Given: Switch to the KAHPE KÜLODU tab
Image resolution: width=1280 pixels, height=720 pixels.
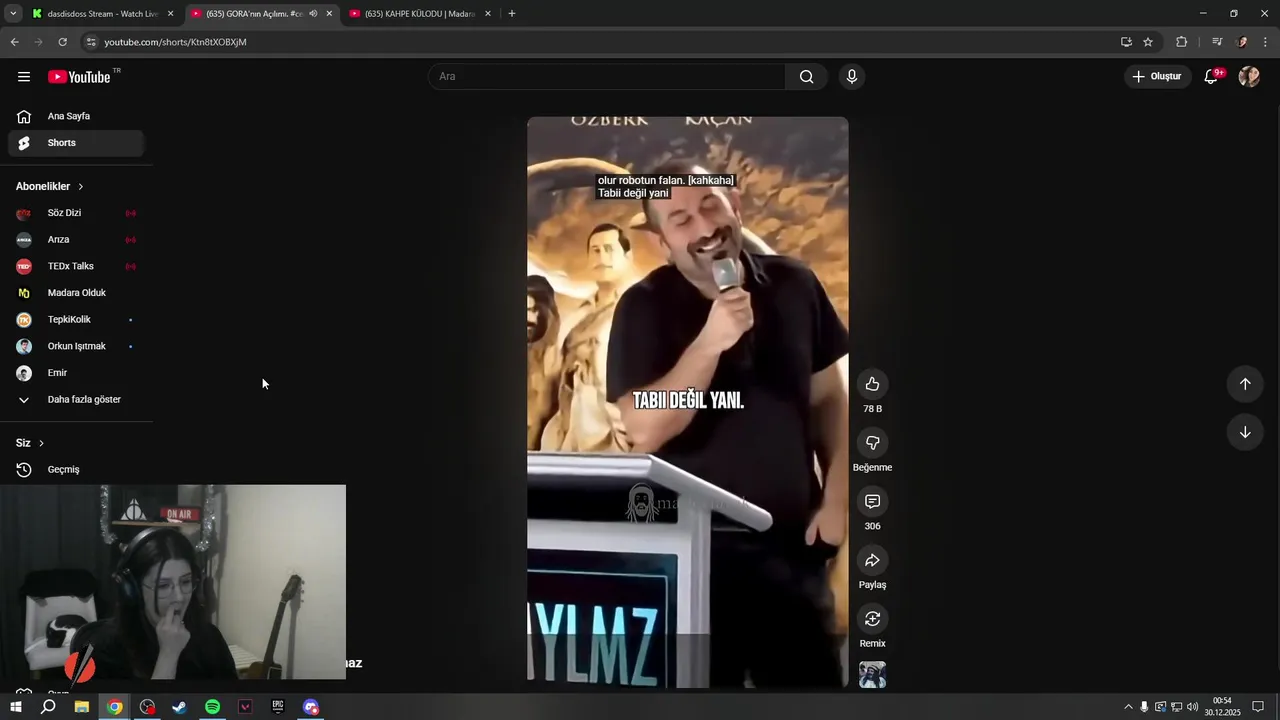Looking at the screenshot, I should point(420,14).
